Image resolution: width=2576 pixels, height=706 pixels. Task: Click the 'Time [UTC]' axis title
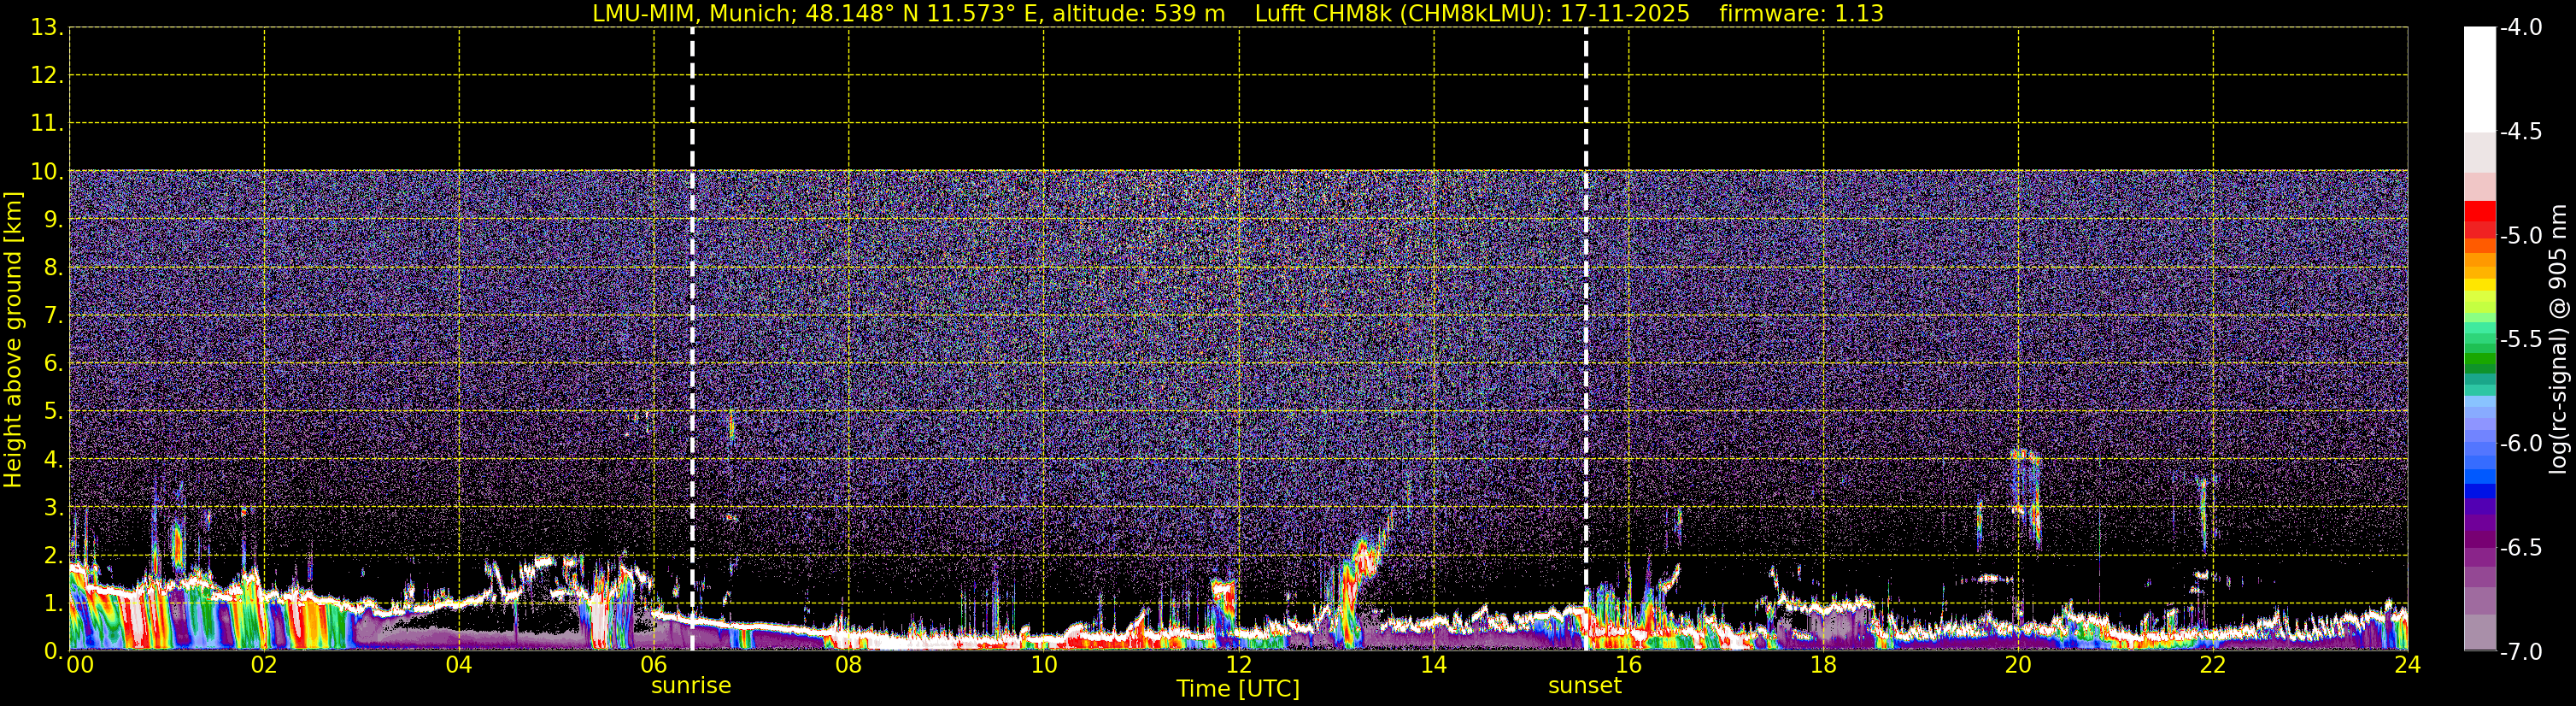click(x=1238, y=689)
